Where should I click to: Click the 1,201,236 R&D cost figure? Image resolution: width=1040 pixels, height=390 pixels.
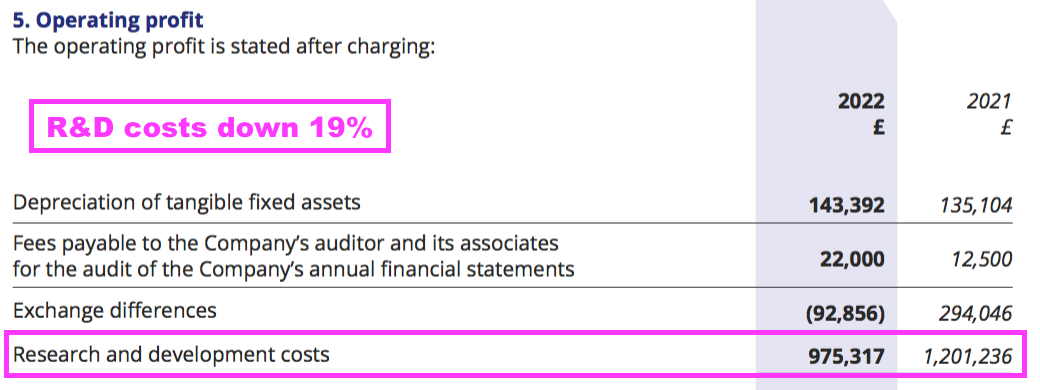coord(968,358)
